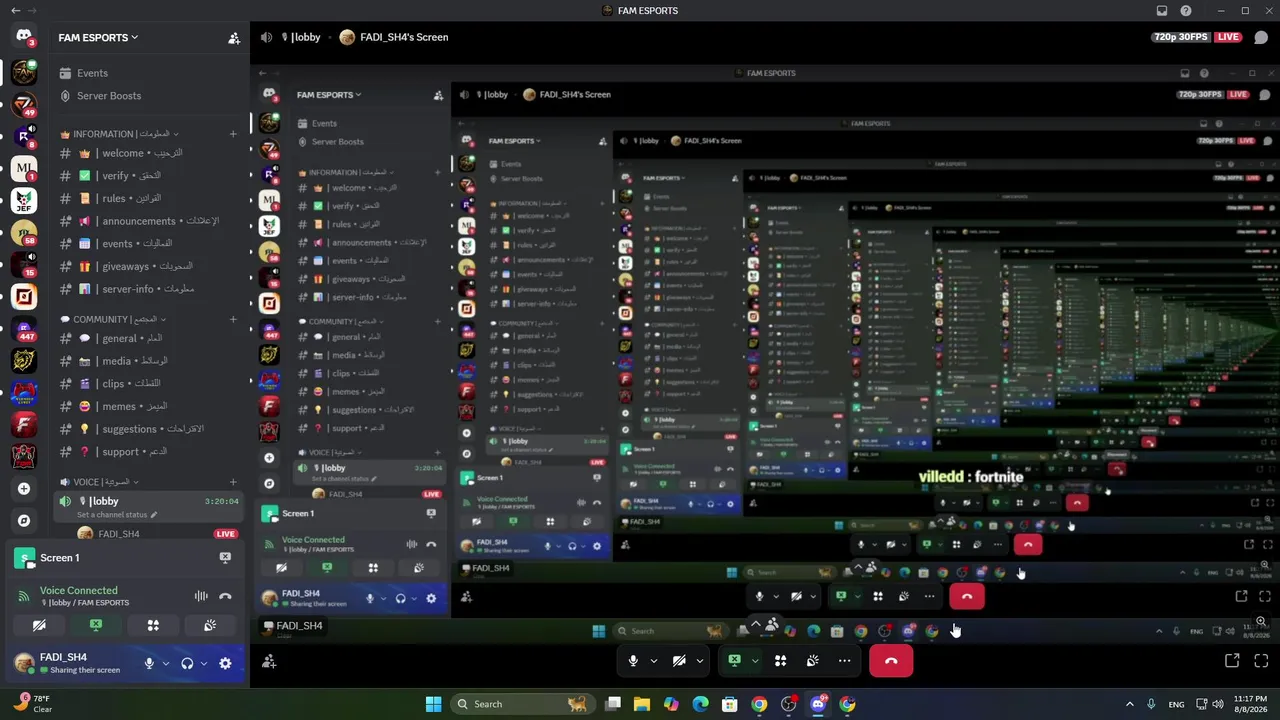The height and width of the screenshot is (720, 1280).
Task: Mute microphone in the call control bar
Action: (633, 661)
